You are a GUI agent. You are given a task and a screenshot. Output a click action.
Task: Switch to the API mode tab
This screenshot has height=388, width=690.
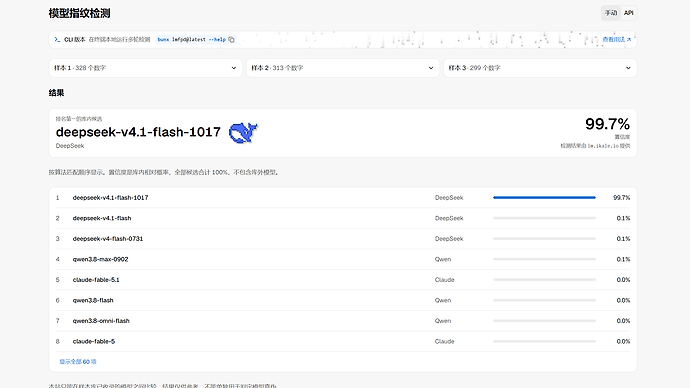pos(628,13)
